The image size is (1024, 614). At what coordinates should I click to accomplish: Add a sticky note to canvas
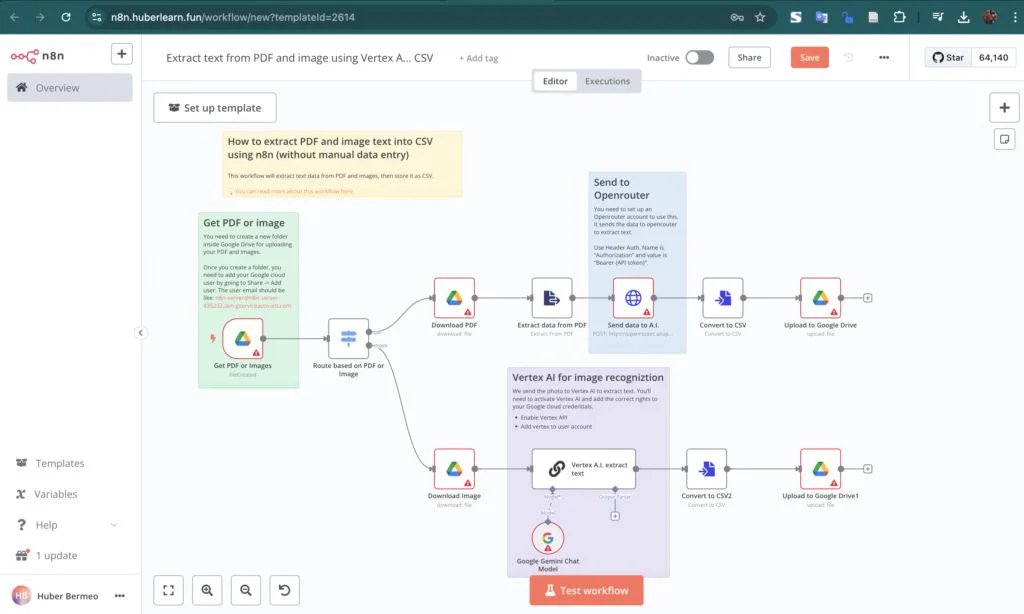pos(1004,139)
